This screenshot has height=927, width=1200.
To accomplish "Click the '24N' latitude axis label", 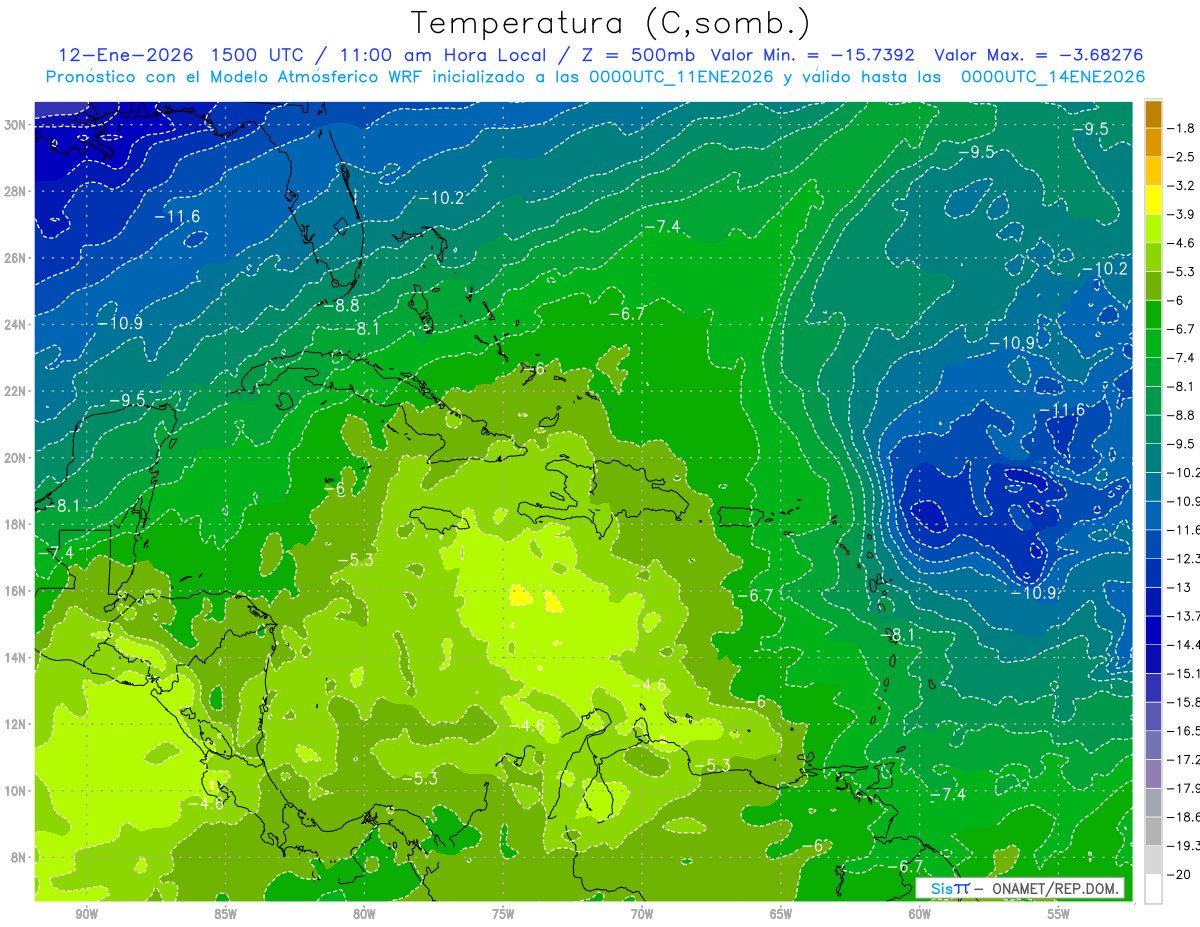I will click(x=16, y=325).
